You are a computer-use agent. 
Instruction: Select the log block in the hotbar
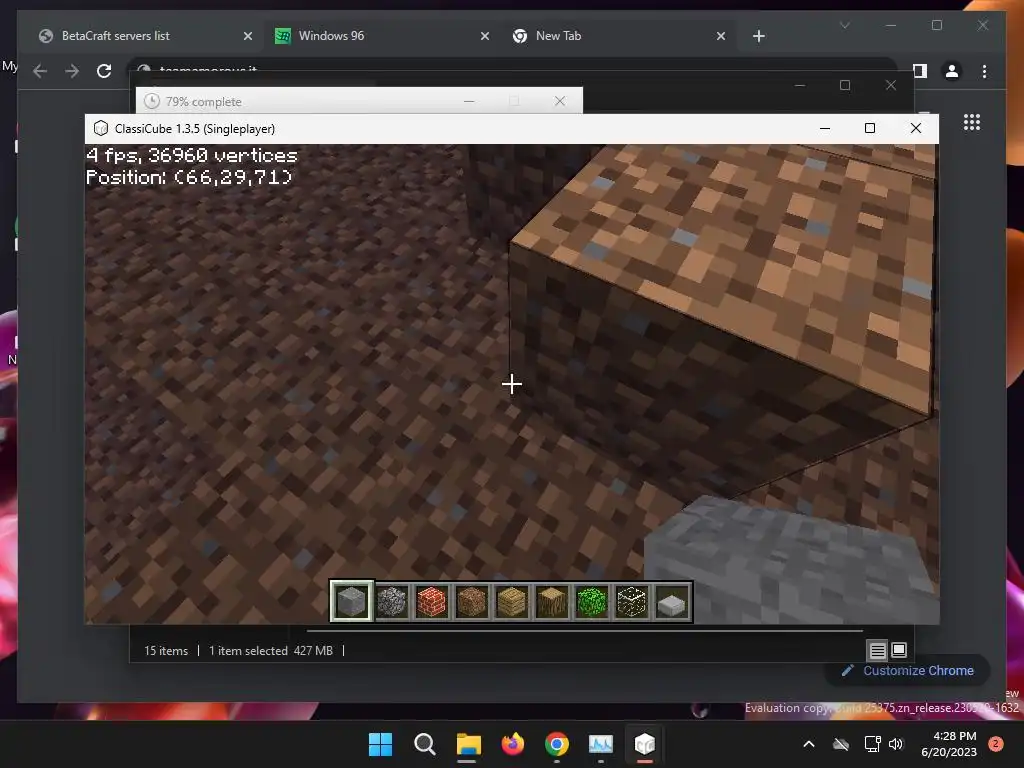[552, 601]
